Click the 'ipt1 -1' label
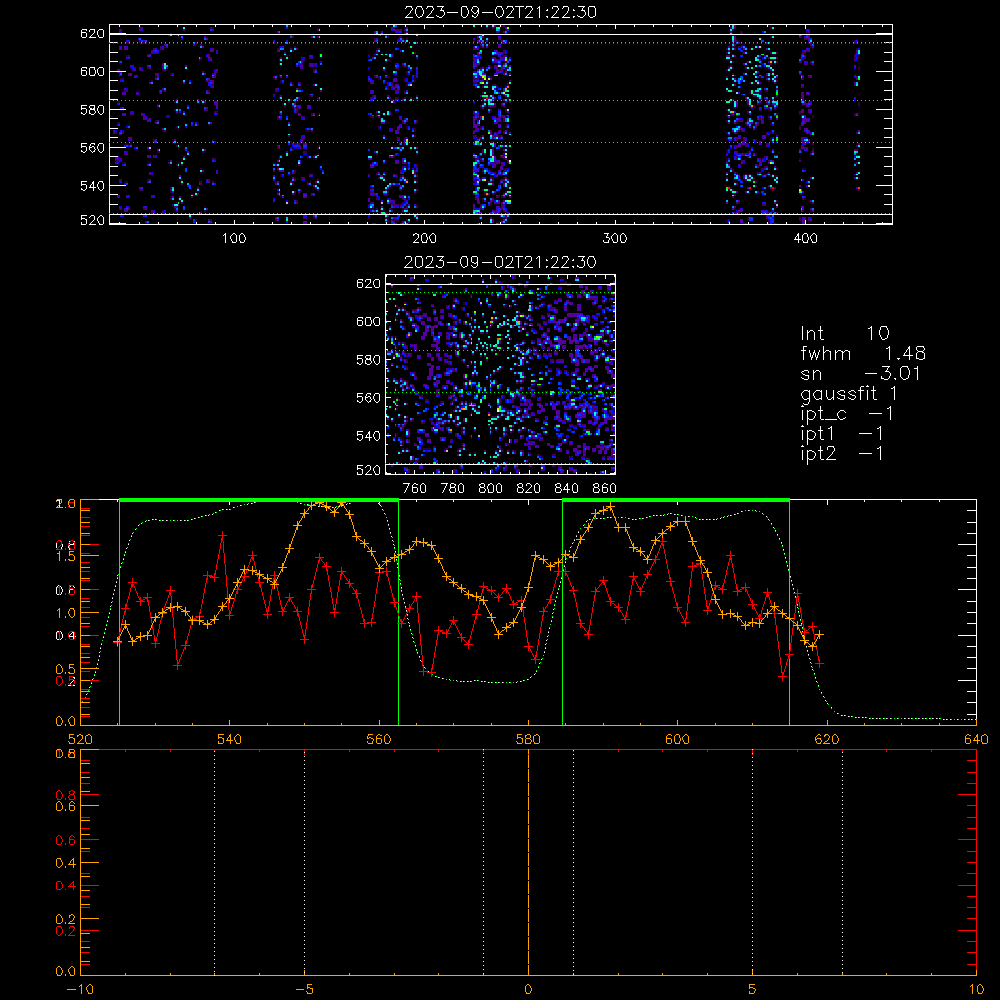The width and height of the screenshot is (1000, 1000). coord(842,434)
